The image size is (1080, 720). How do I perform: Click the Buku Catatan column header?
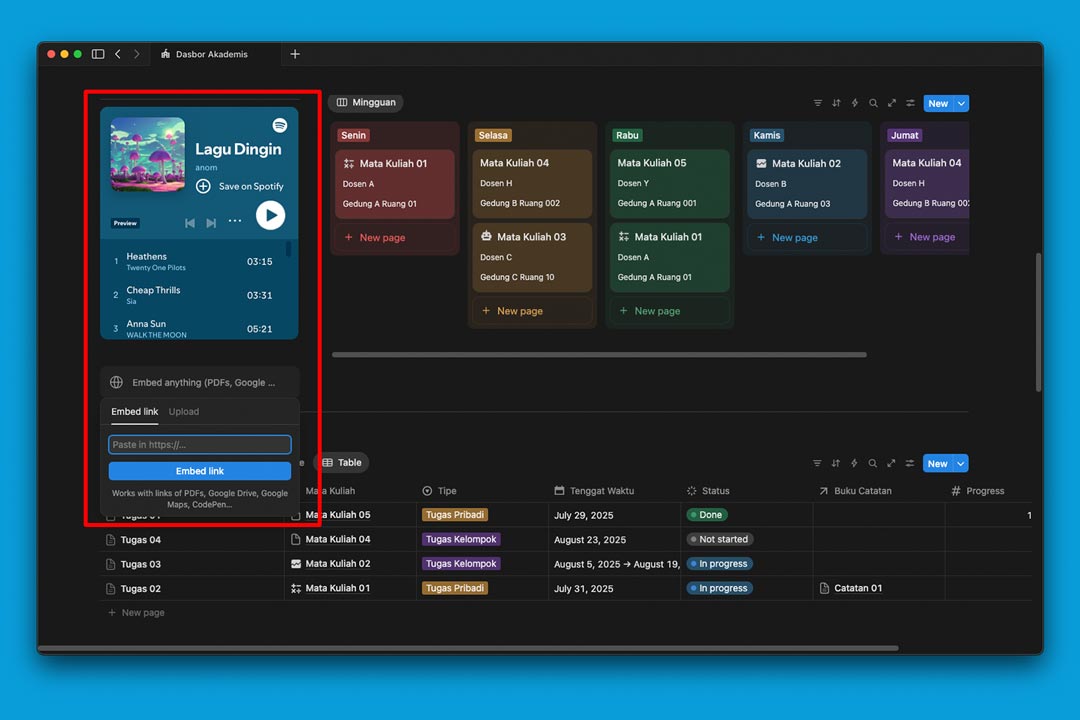pos(855,491)
